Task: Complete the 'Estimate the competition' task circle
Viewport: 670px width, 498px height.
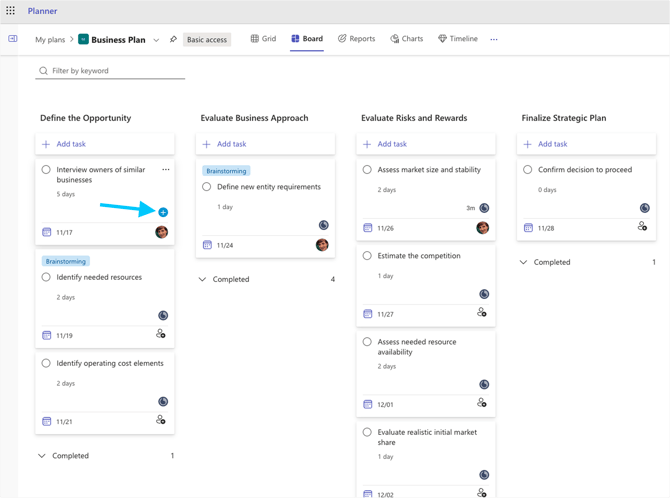Action: [367, 256]
